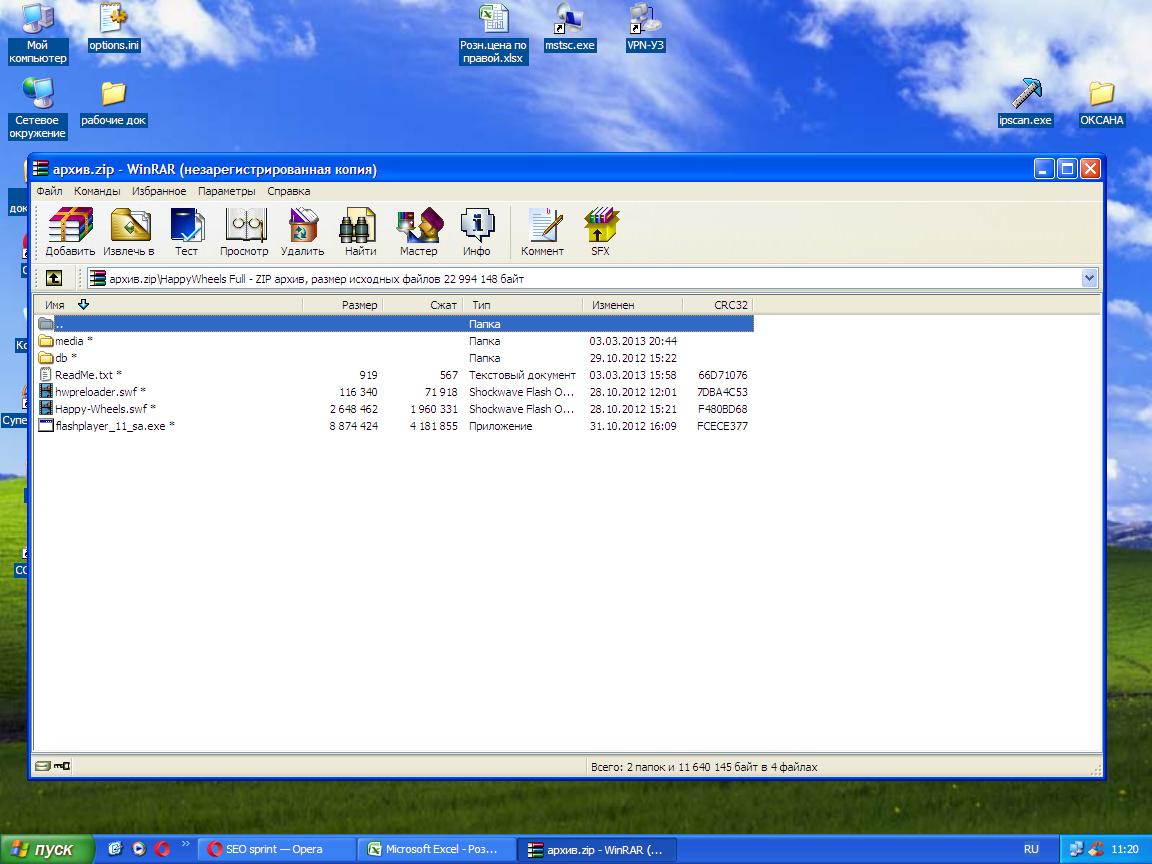Select flashplayer_11_sa.exe file

click(x=395, y=426)
